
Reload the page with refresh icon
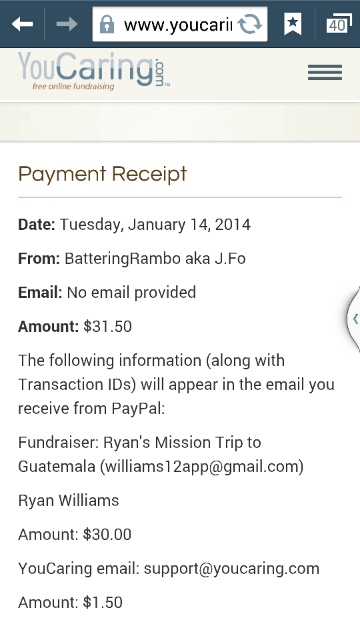(249, 24)
